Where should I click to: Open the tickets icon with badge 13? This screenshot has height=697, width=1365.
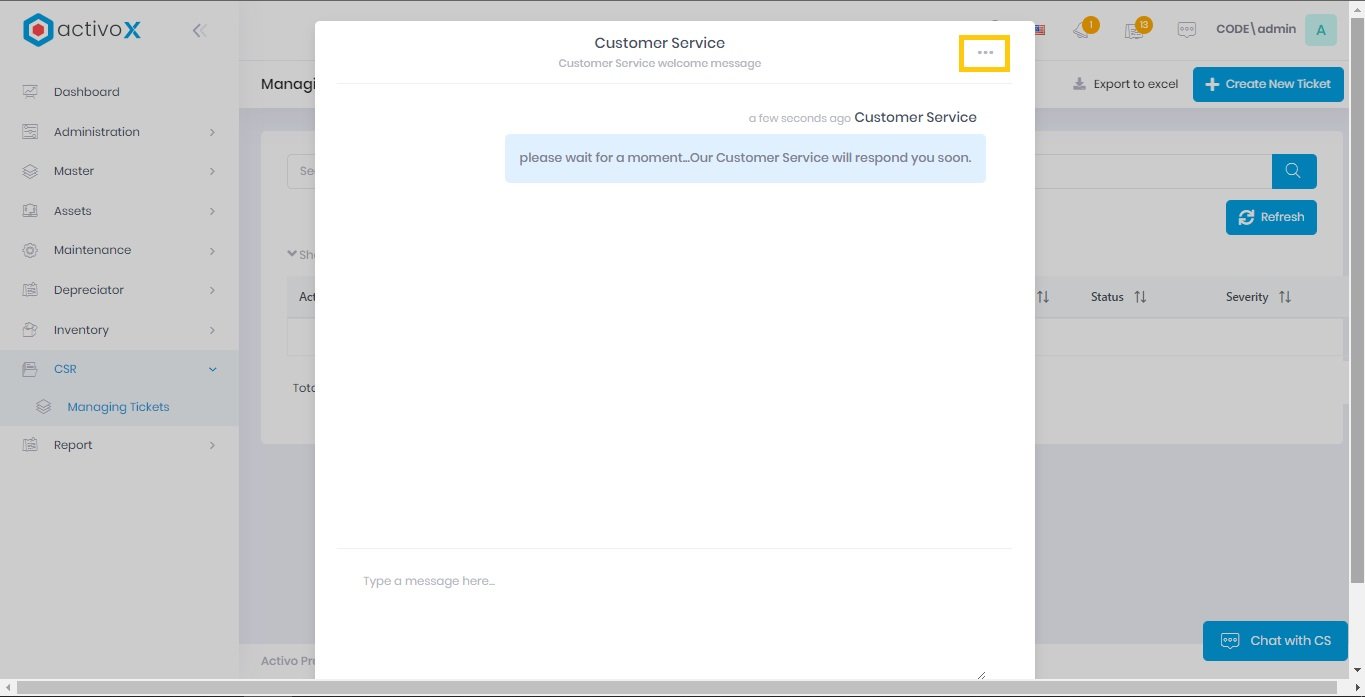pyautogui.click(x=1134, y=30)
